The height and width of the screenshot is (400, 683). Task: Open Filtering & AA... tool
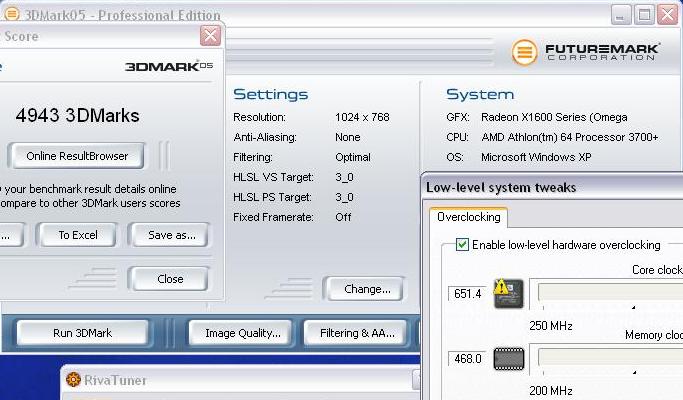pyautogui.click(x=357, y=333)
